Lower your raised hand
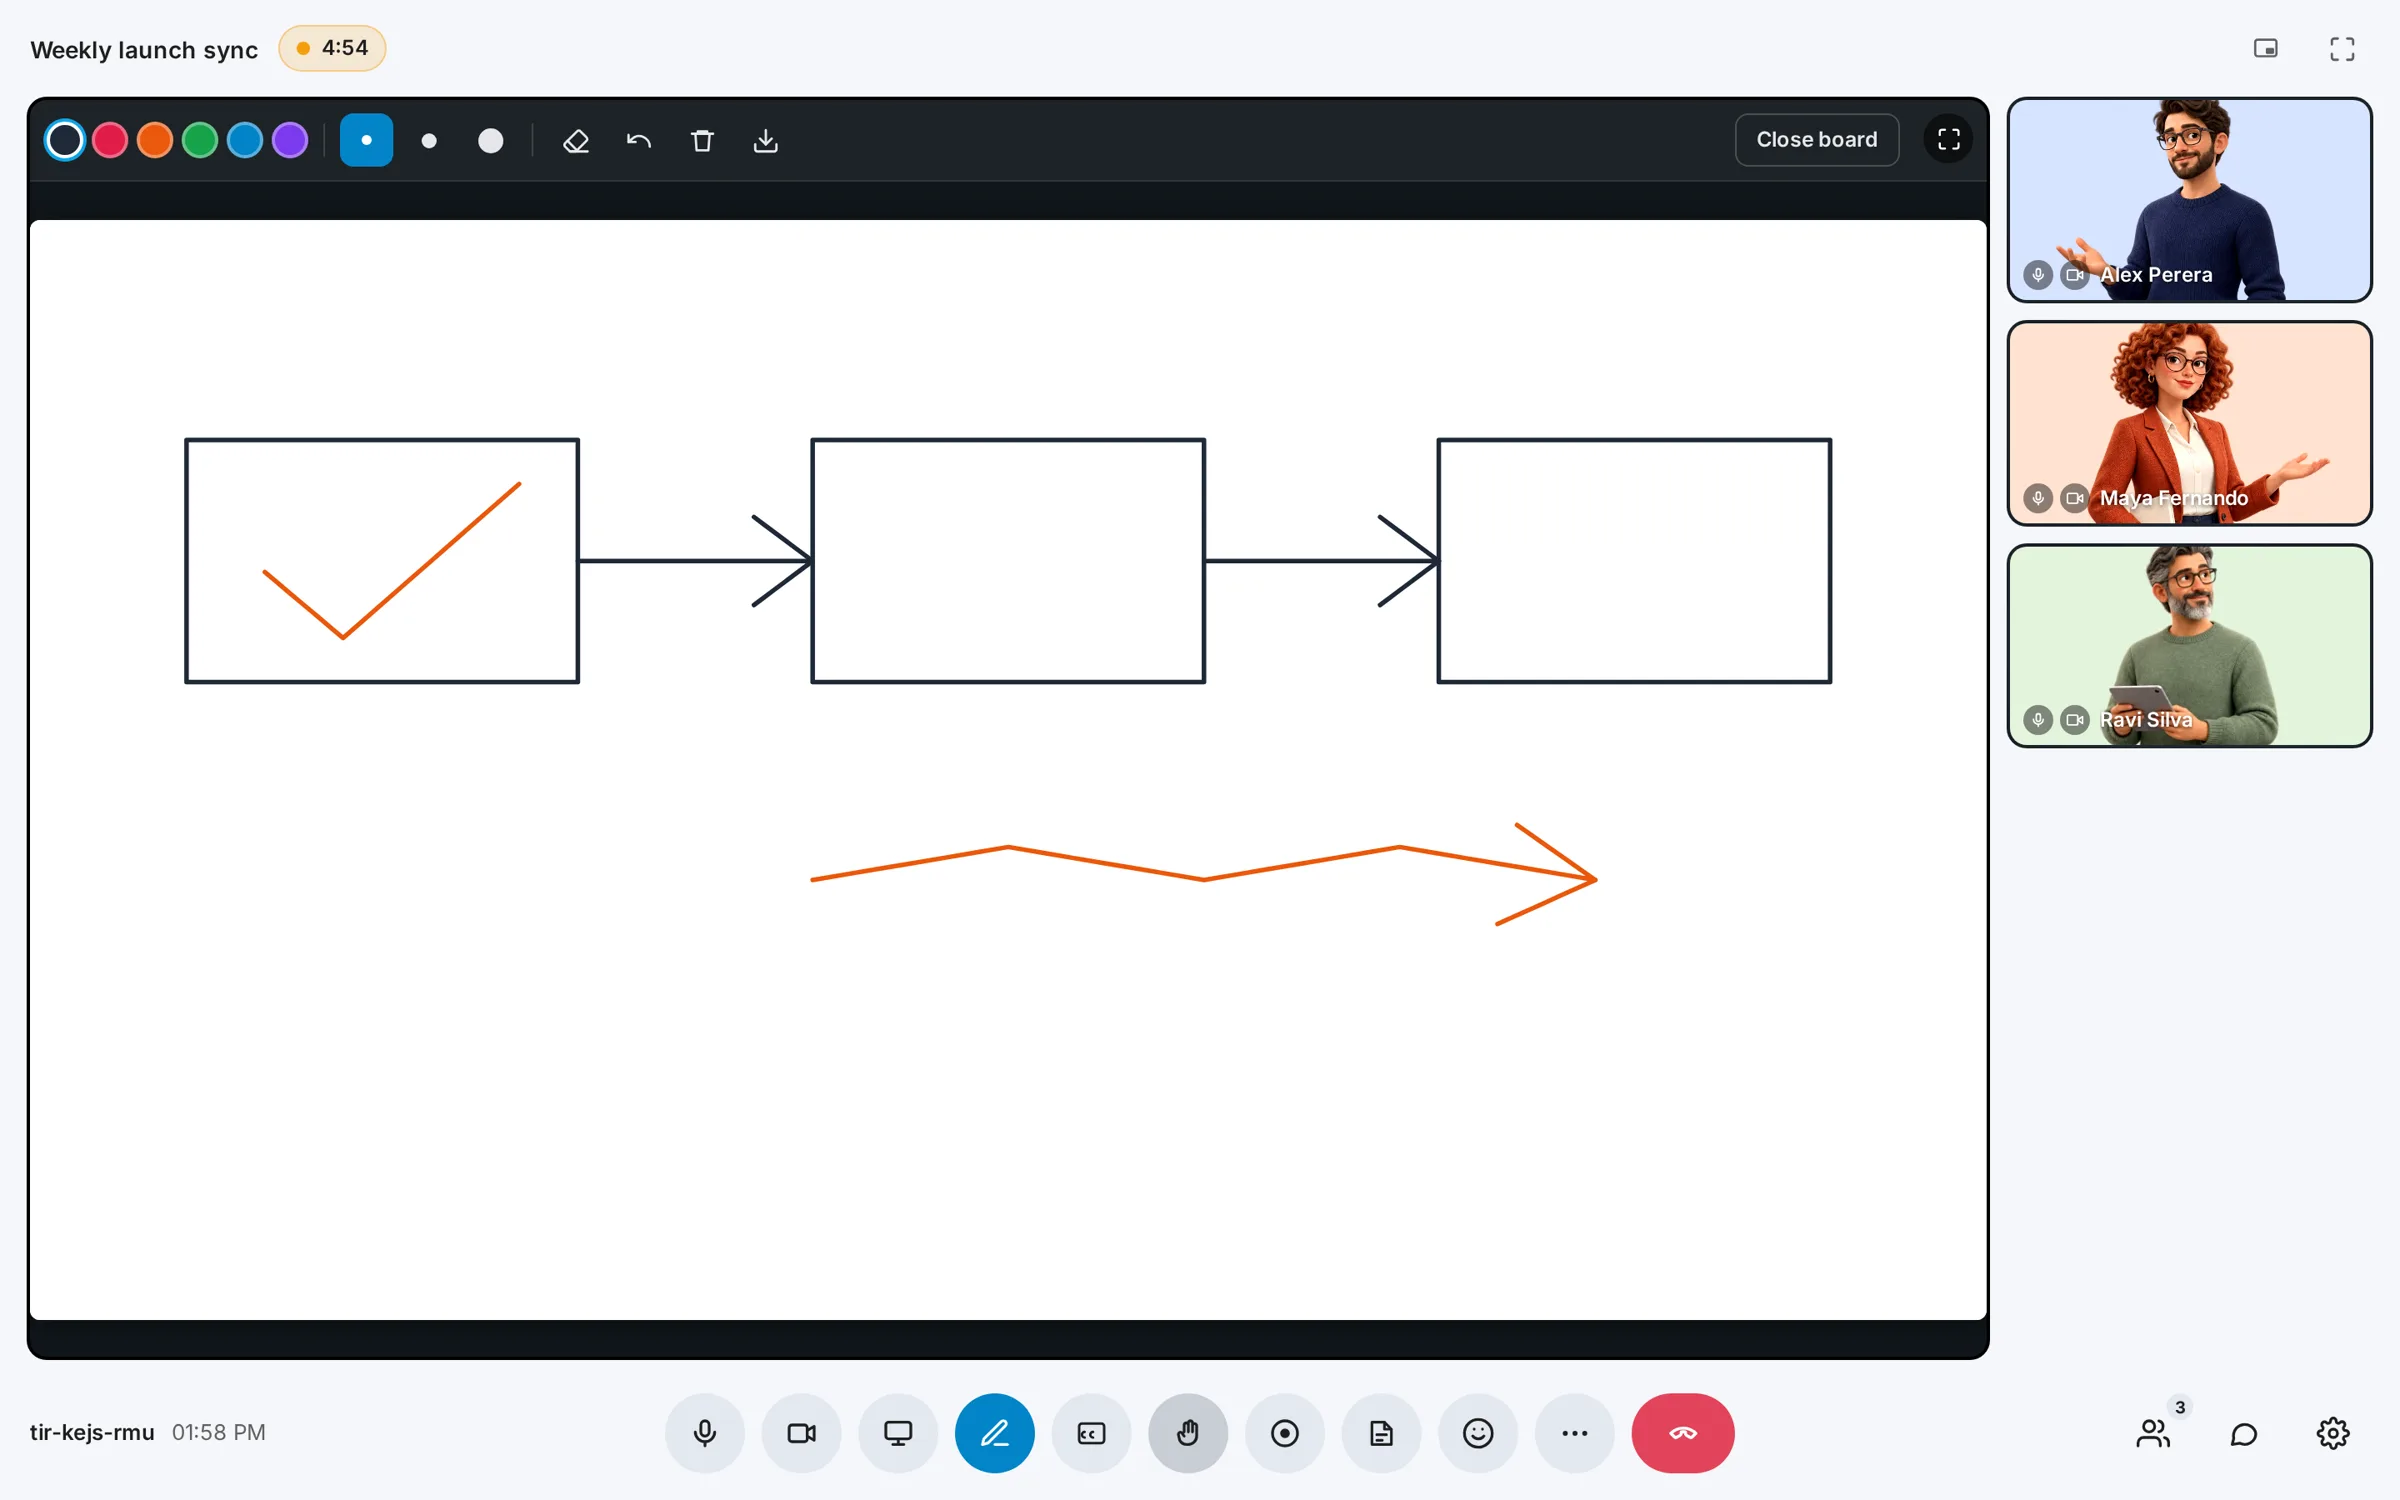Screen dimensions: 2400x1500 click(x=1188, y=1433)
